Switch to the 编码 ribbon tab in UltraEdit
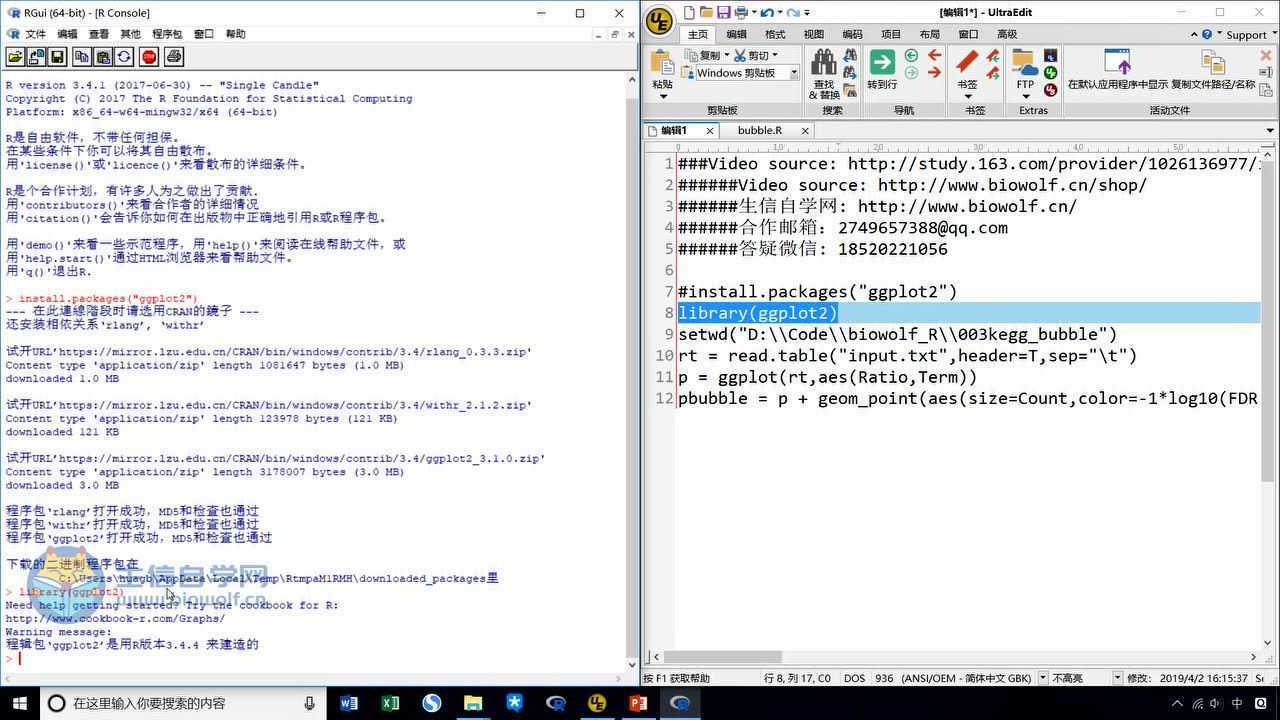This screenshot has height=720, width=1280. (x=852, y=34)
